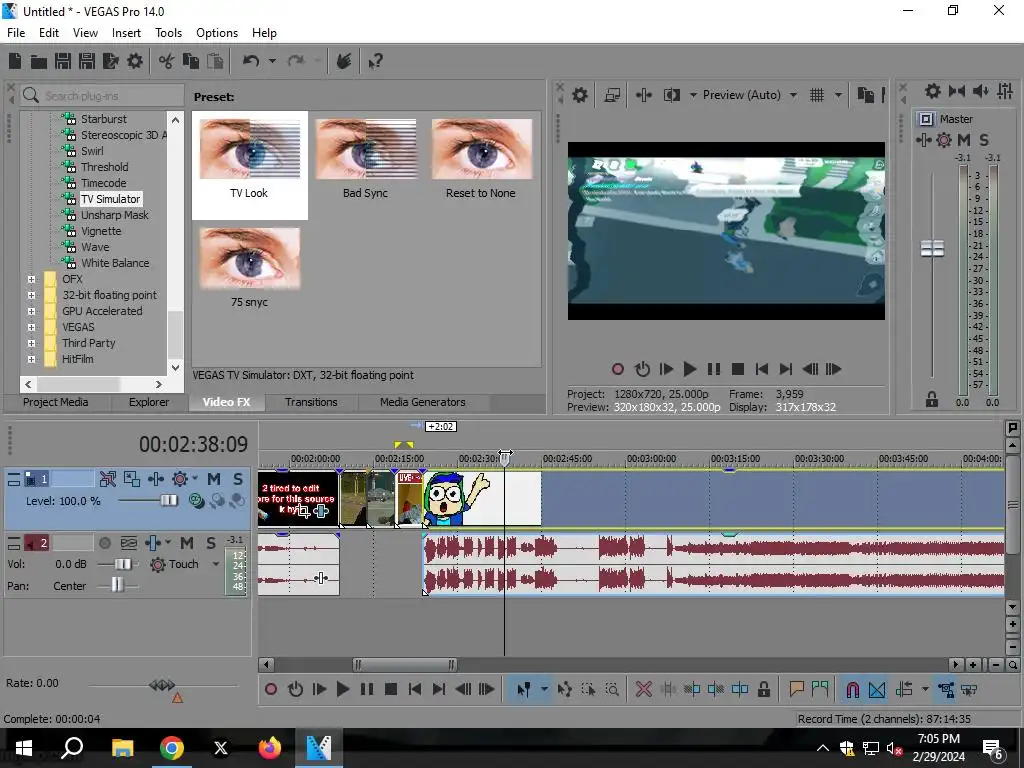Click the Lock Event padlock icon
The image size is (1024, 768).
763,689
